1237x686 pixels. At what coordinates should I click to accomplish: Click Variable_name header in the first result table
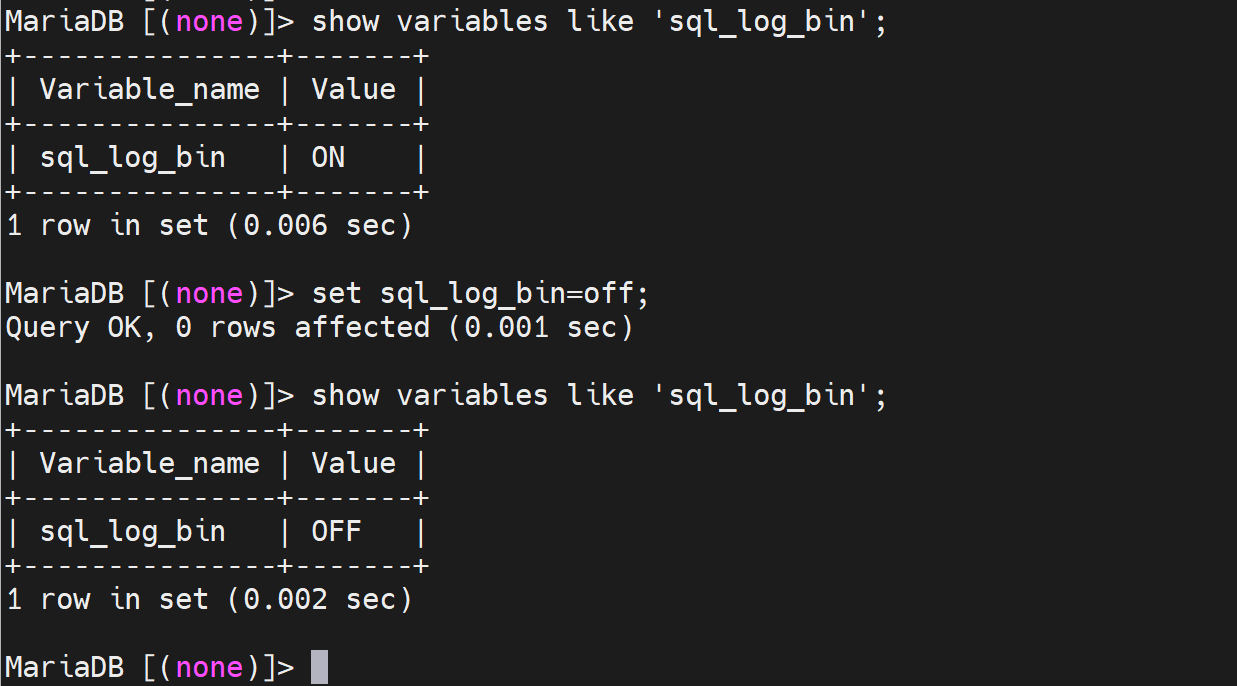(x=149, y=90)
